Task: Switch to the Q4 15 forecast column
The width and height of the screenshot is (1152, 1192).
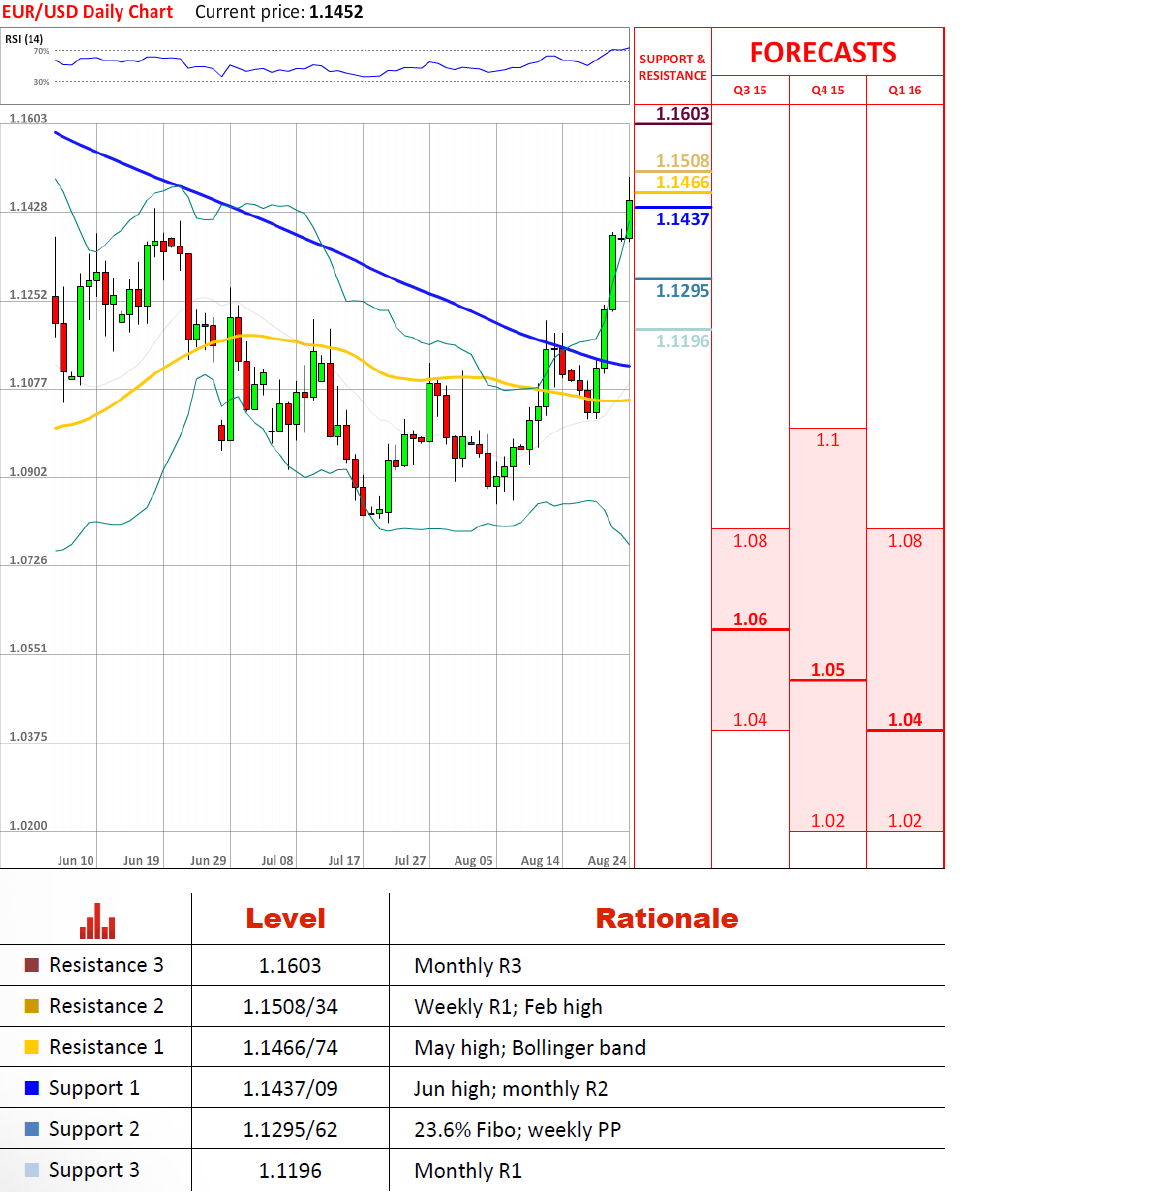Action: 828,90
